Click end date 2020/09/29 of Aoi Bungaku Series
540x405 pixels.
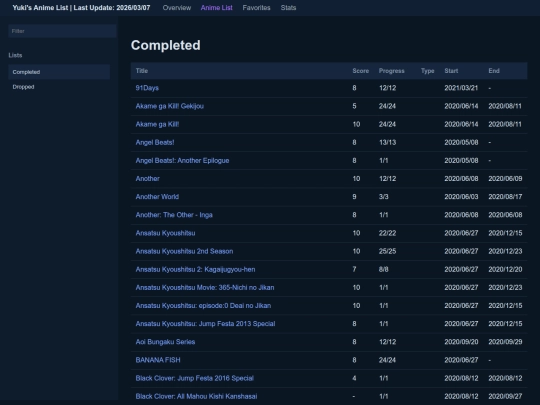[505, 342]
